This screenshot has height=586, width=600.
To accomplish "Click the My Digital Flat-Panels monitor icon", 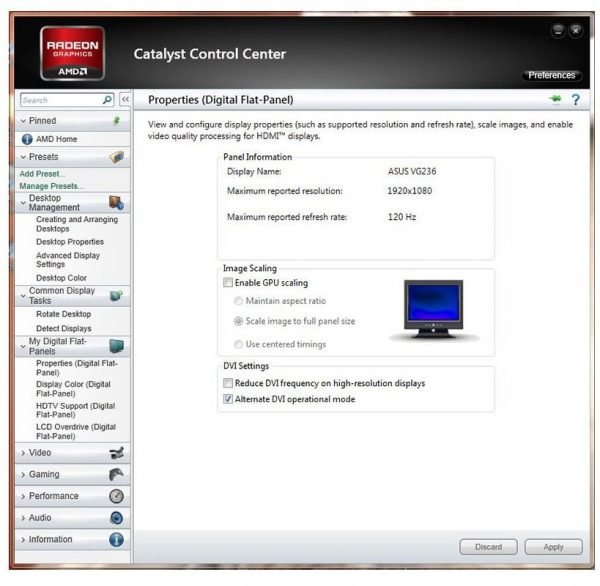I will pos(116,346).
